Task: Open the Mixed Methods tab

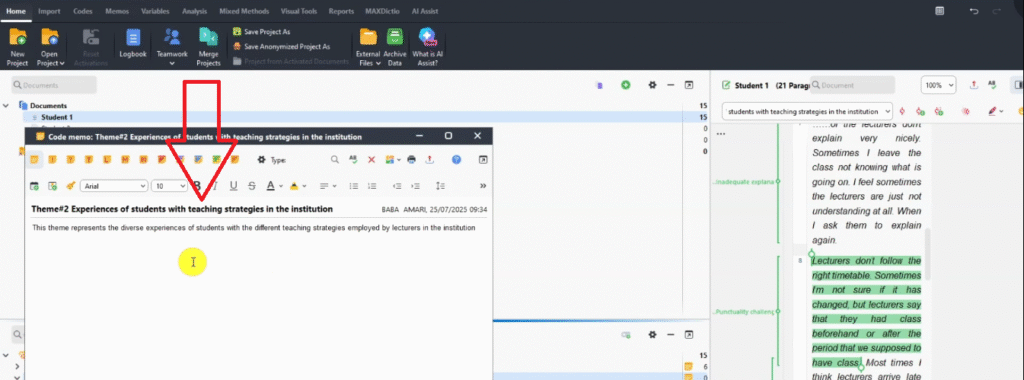Action: (244, 11)
